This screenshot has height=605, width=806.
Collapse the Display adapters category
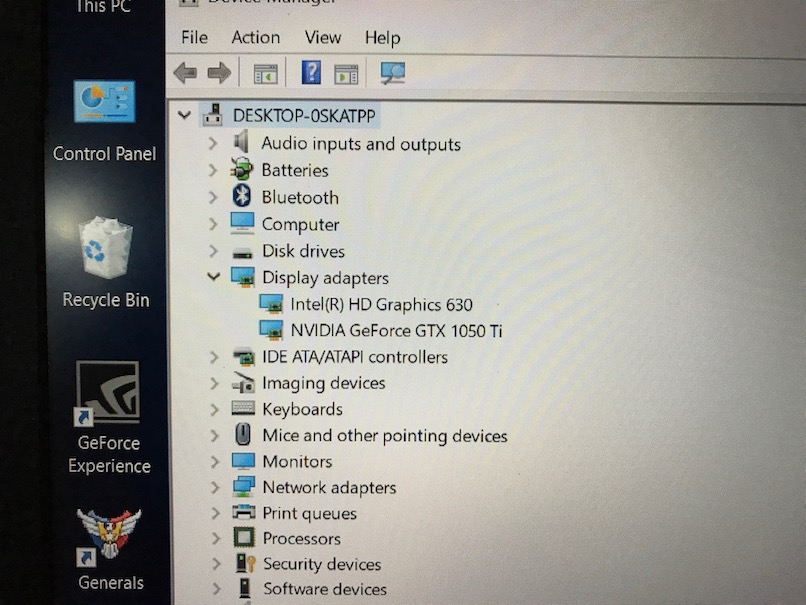coord(214,277)
